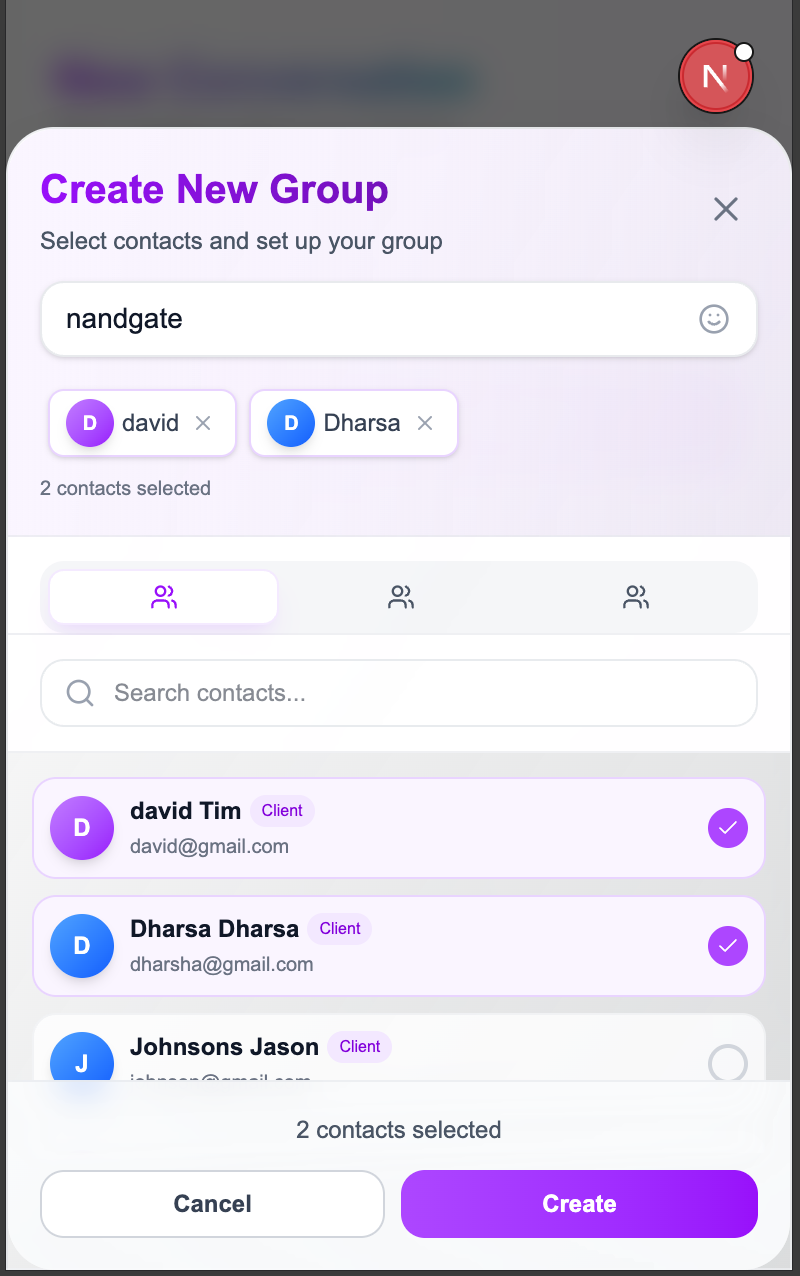This screenshot has width=800, height=1276.
Task: Click the magnifier icon in contact search
Action: click(80, 693)
